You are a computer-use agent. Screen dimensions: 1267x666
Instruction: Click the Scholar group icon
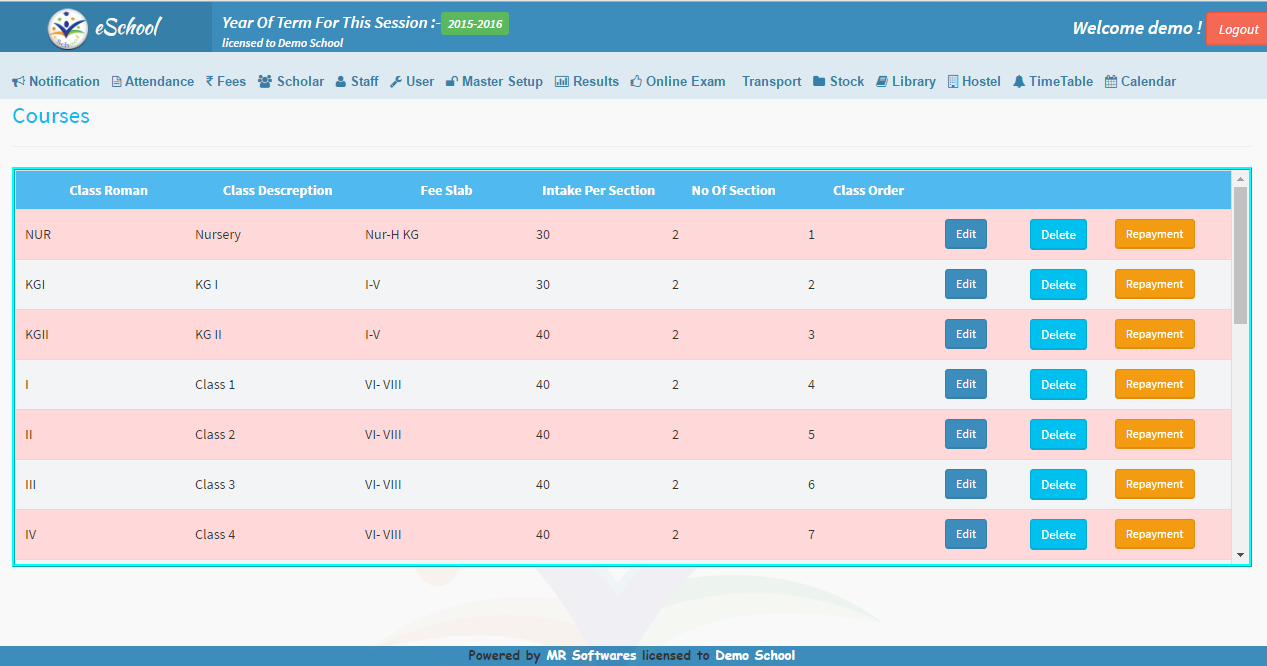265,82
